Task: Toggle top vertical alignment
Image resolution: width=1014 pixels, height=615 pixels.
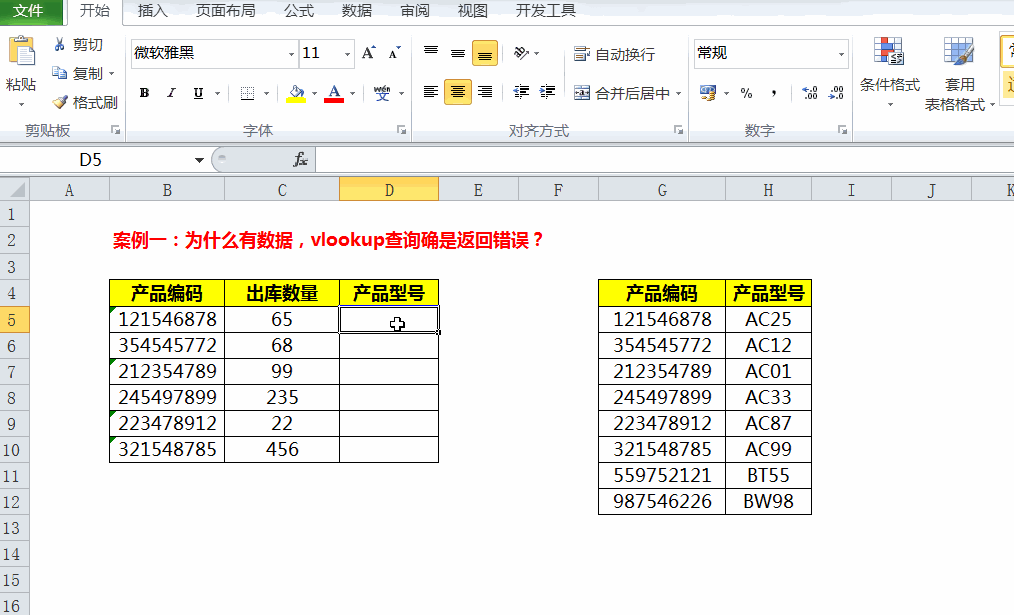Action: (431, 53)
